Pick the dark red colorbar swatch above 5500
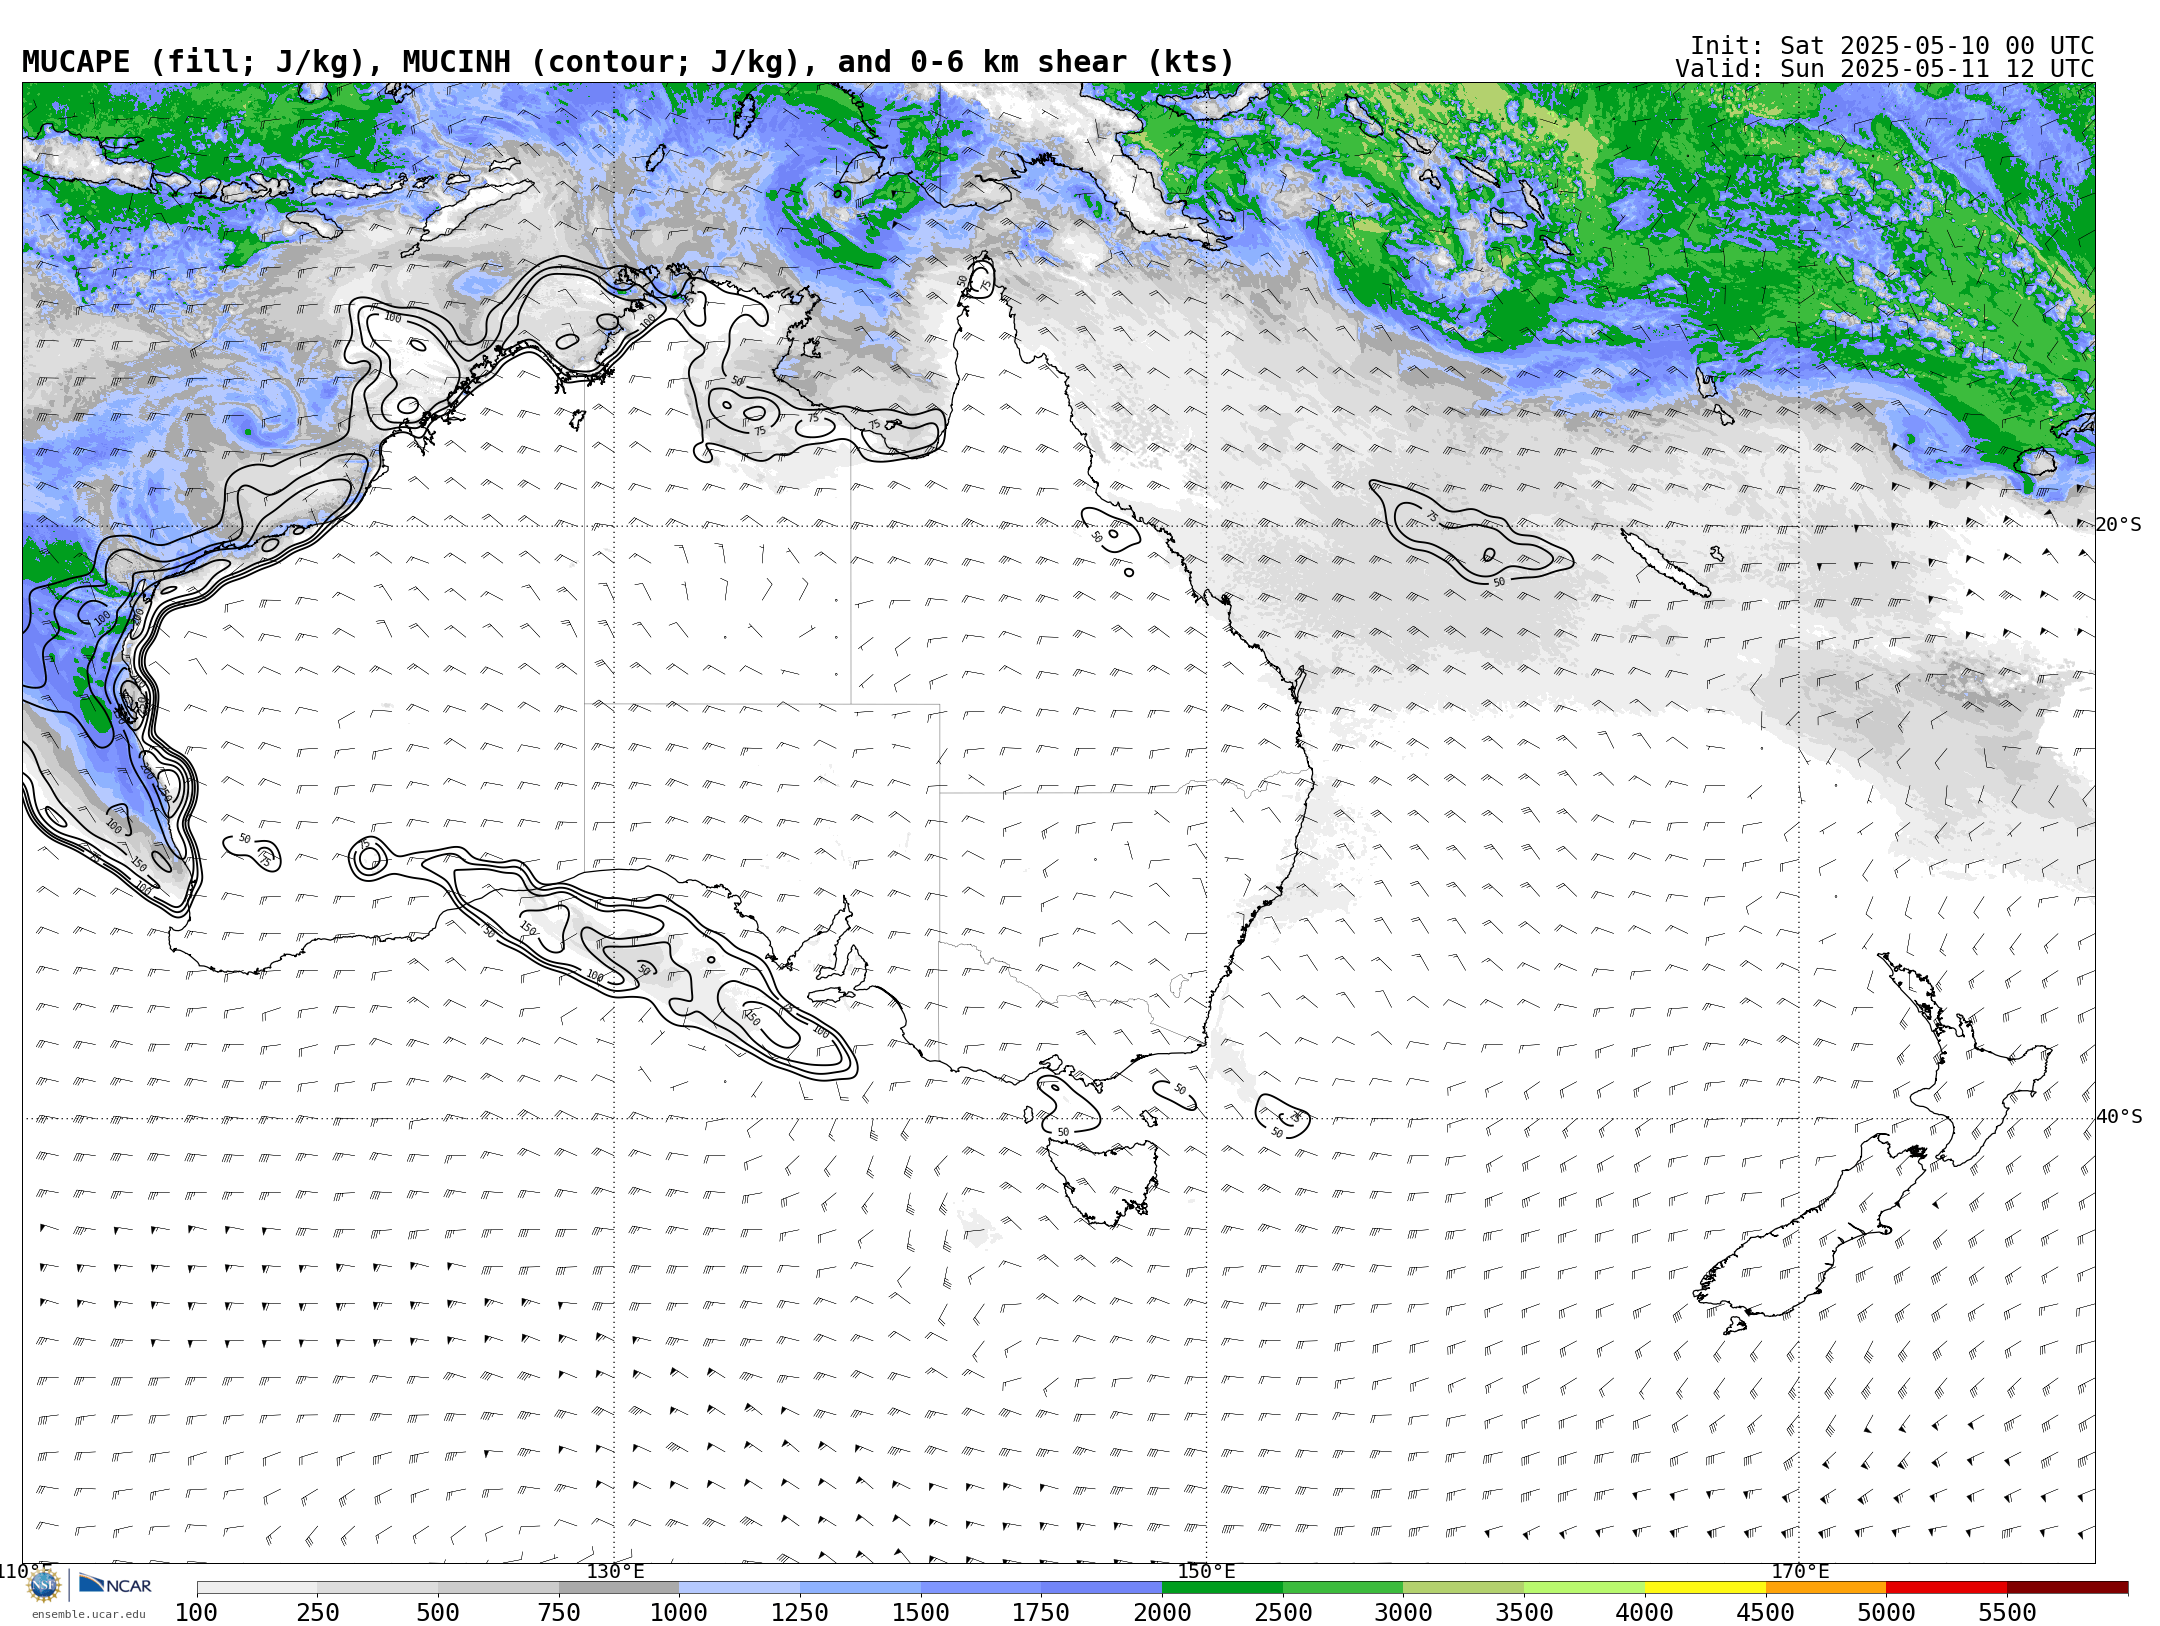The height and width of the screenshot is (1626, 2160). click(x=2067, y=1588)
